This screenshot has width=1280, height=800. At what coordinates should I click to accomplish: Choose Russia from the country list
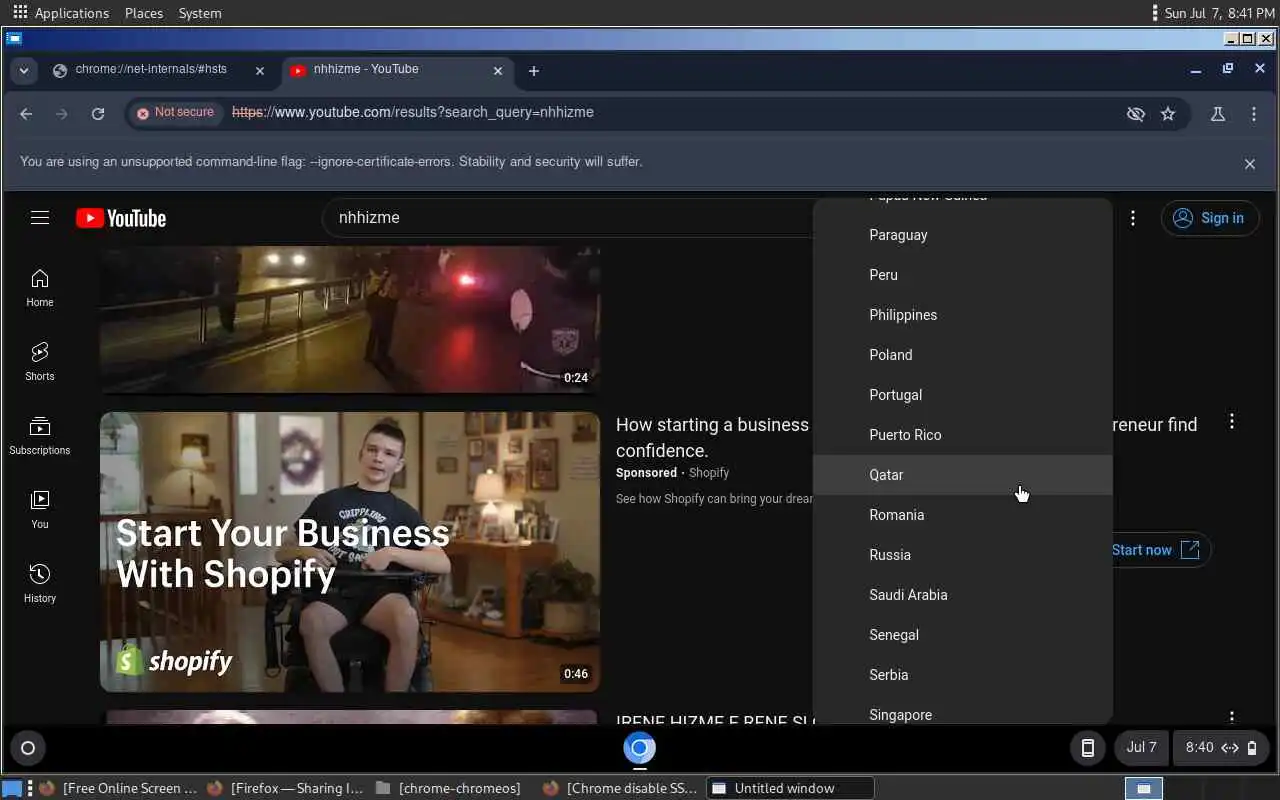click(963, 555)
